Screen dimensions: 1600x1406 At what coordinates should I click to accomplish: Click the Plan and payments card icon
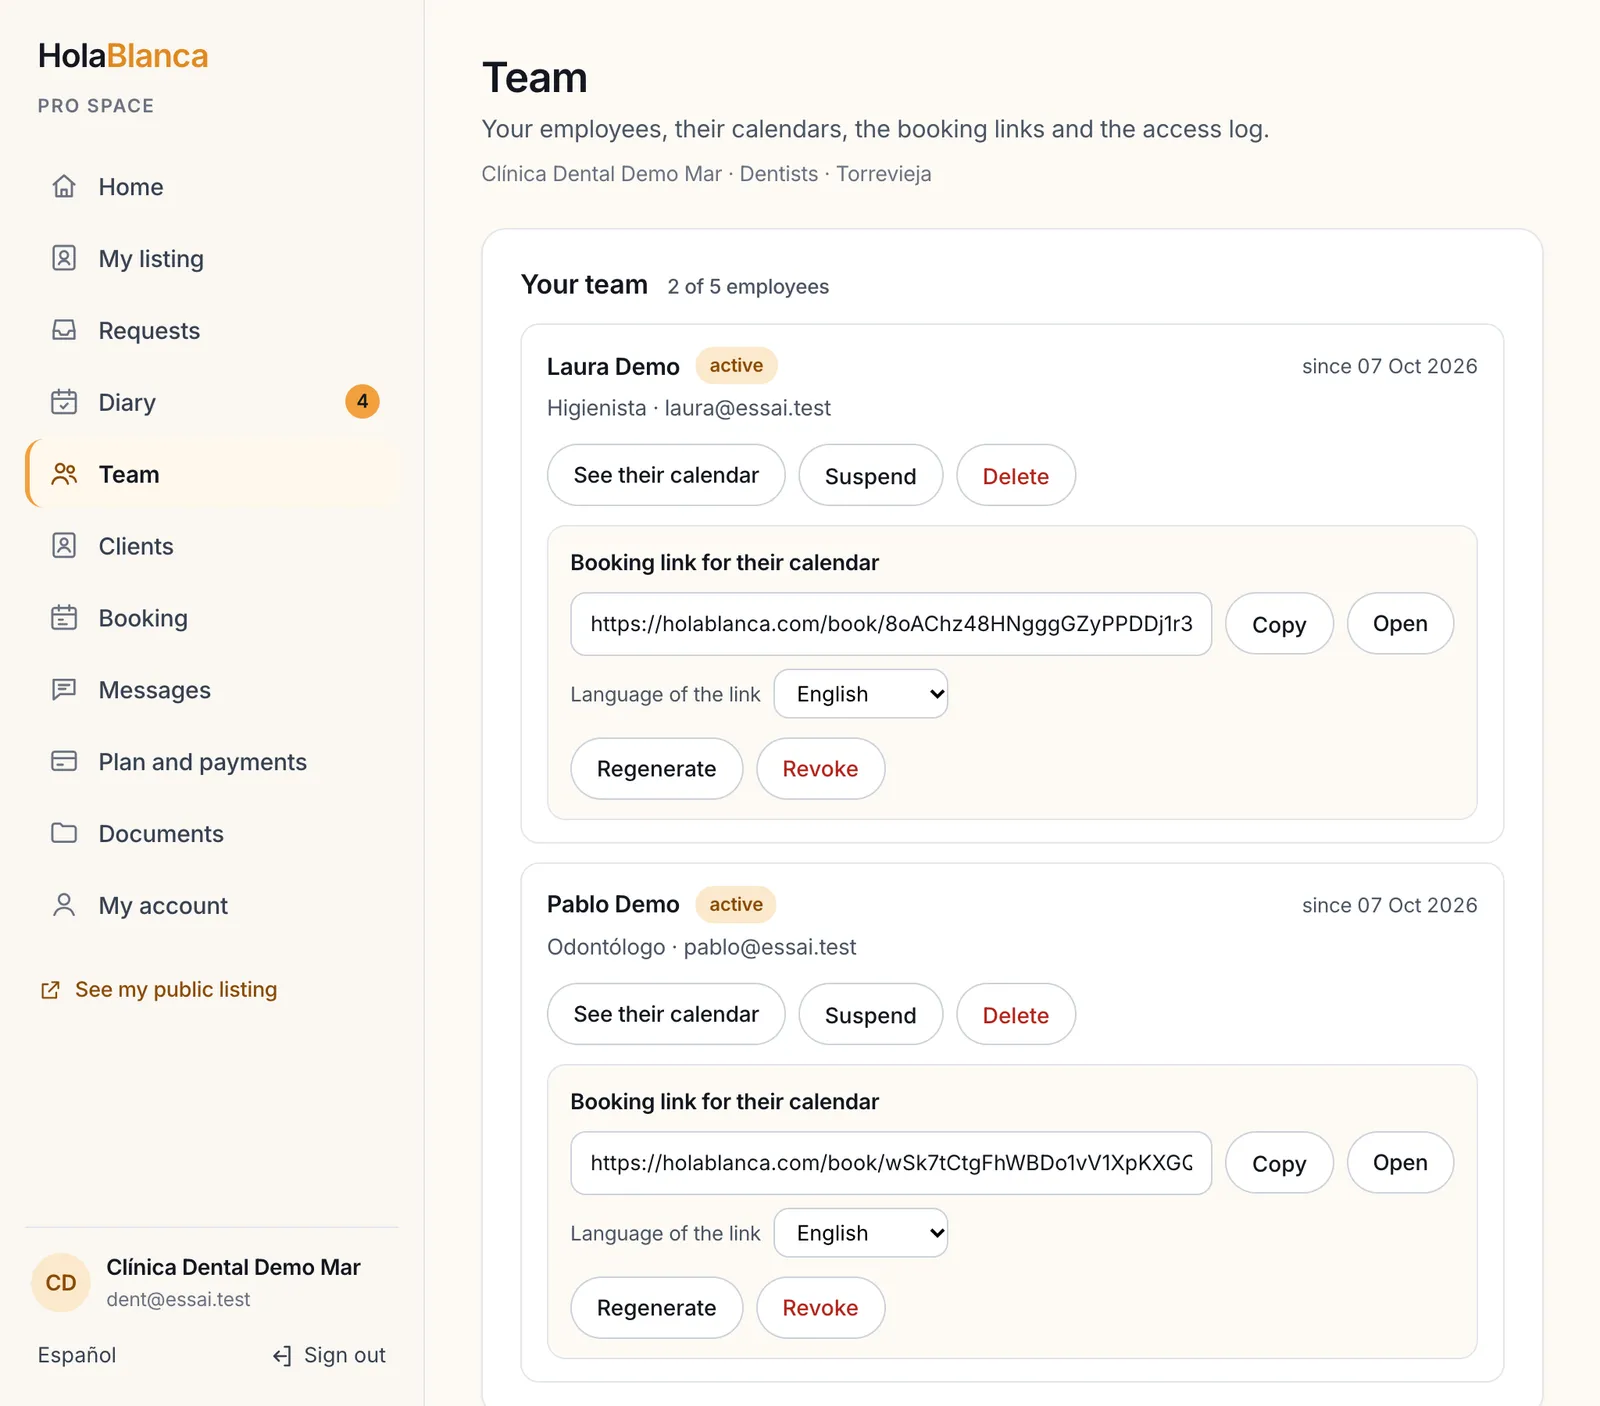tap(64, 762)
